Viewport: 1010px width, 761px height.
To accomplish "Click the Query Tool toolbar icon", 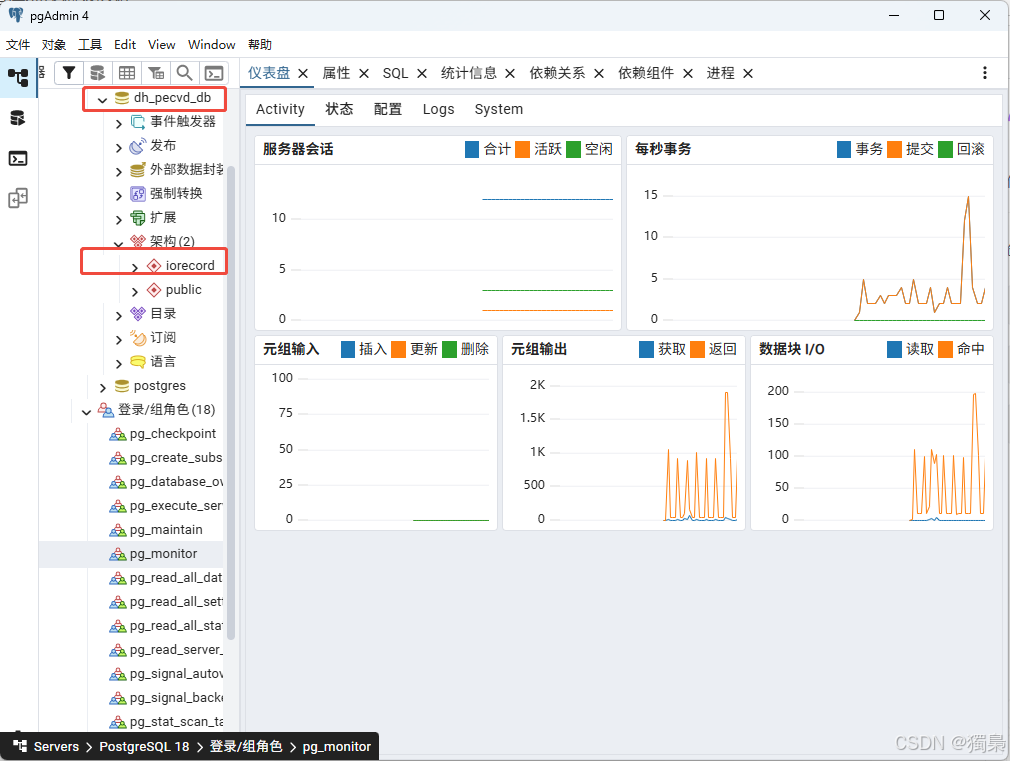I will point(97,73).
